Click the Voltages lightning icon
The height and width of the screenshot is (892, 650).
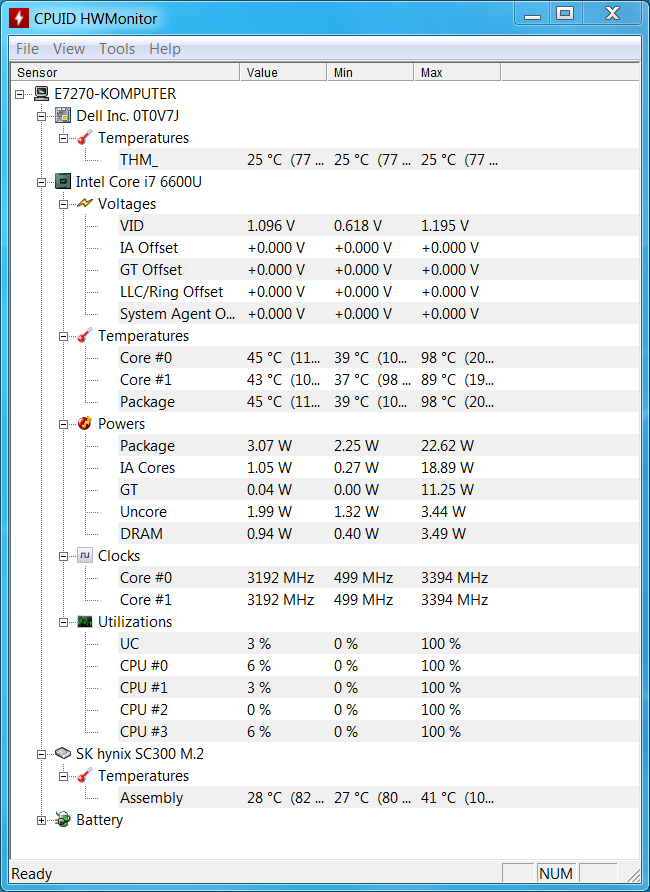pos(85,203)
